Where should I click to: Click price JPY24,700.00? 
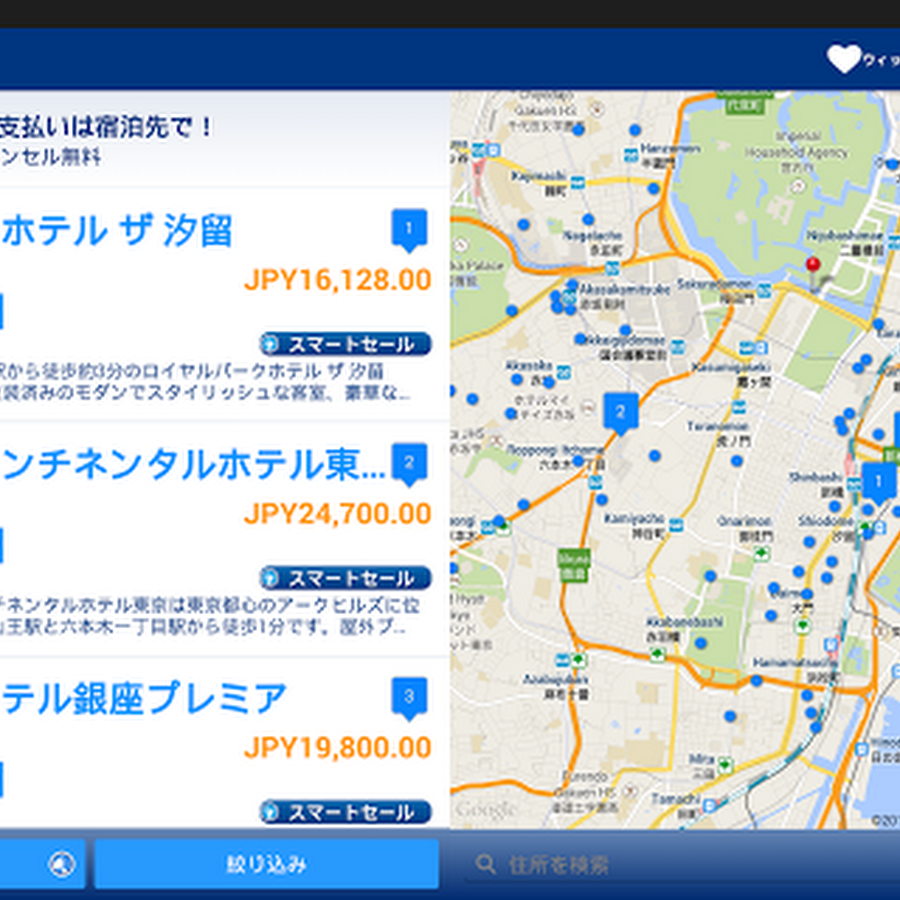coord(338,514)
